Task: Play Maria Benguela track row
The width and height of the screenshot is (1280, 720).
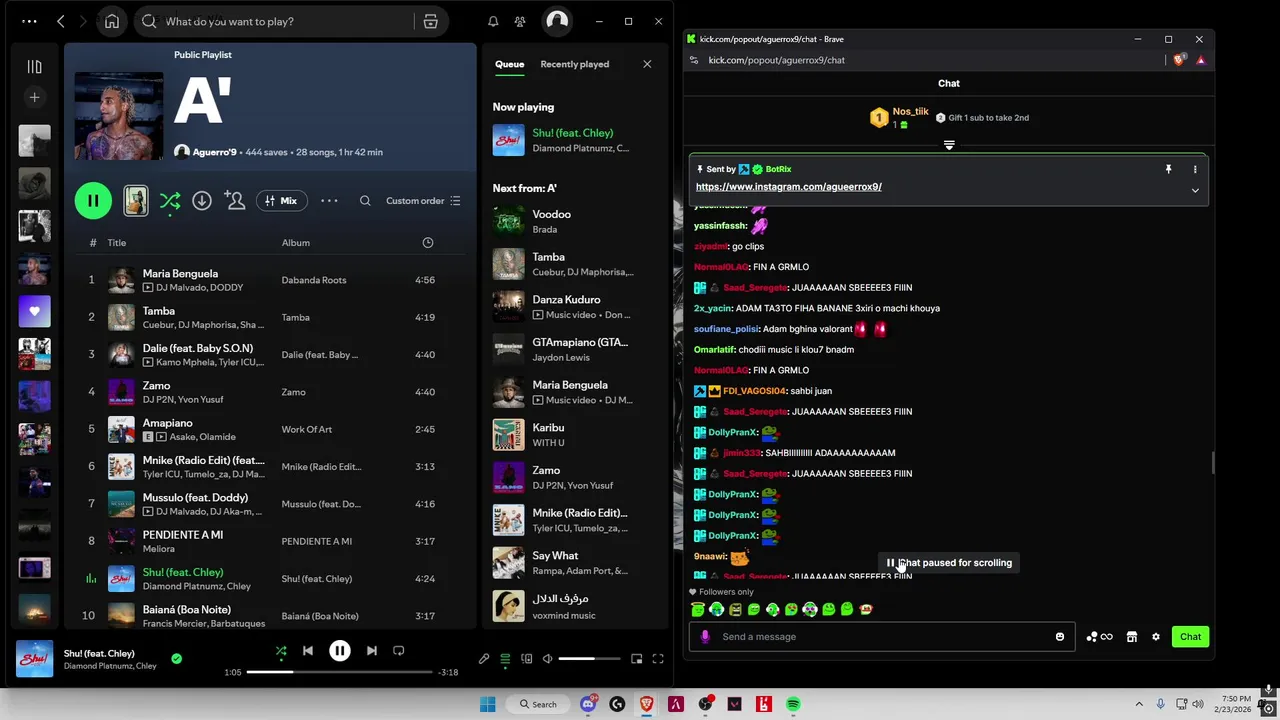Action: [270, 280]
